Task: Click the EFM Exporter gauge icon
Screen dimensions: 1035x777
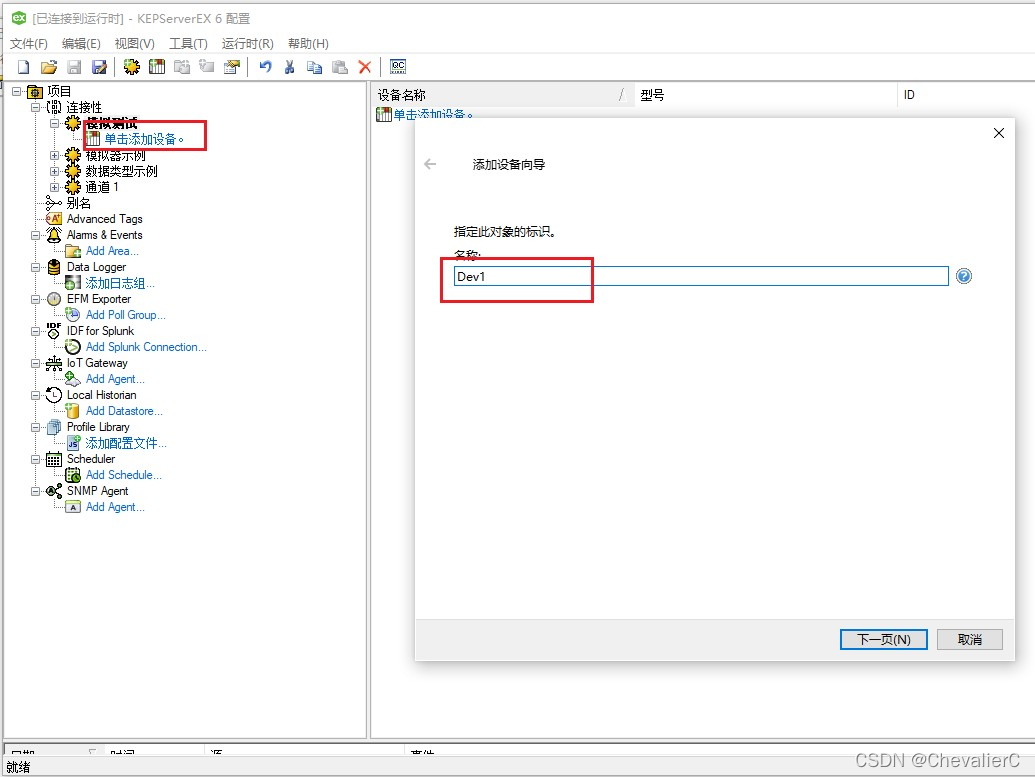Action: click(54, 299)
